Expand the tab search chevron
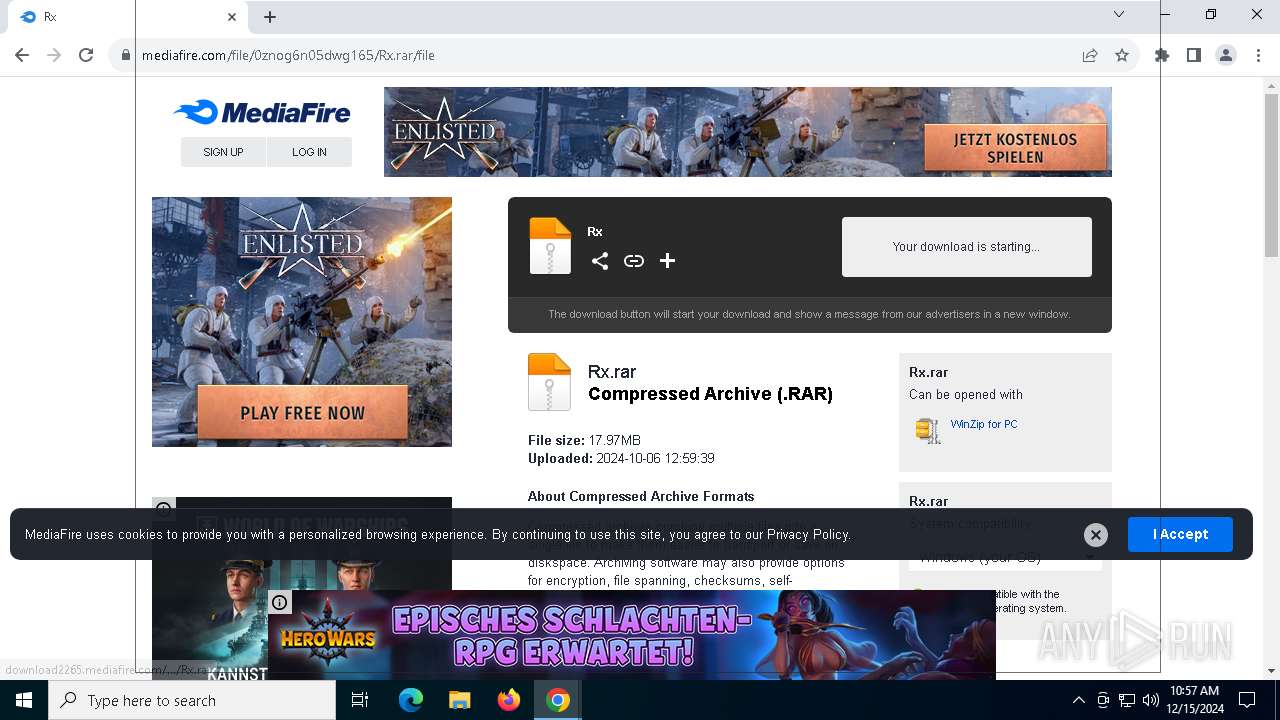This screenshot has width=1280, height=720. [x=1119, y=14]
